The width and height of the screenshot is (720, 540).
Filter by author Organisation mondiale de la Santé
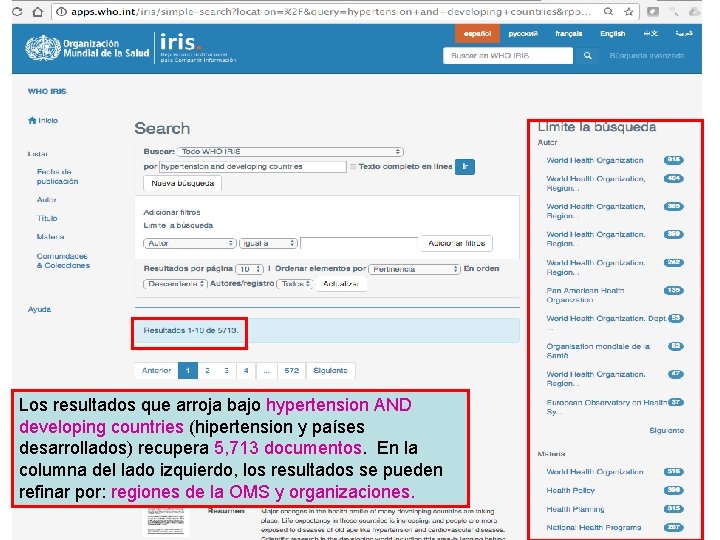pos(598,351)
